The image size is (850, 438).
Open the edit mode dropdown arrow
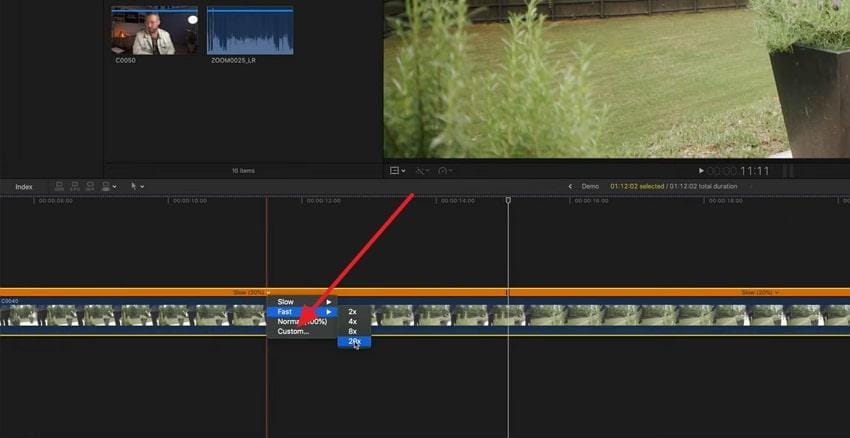click(114, 187)
